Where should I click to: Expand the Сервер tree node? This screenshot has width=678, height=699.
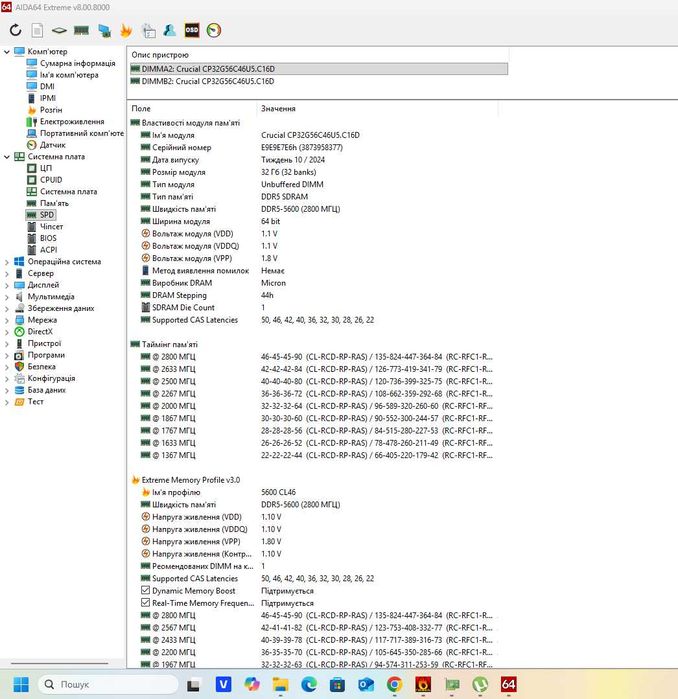tap(7, 274)
